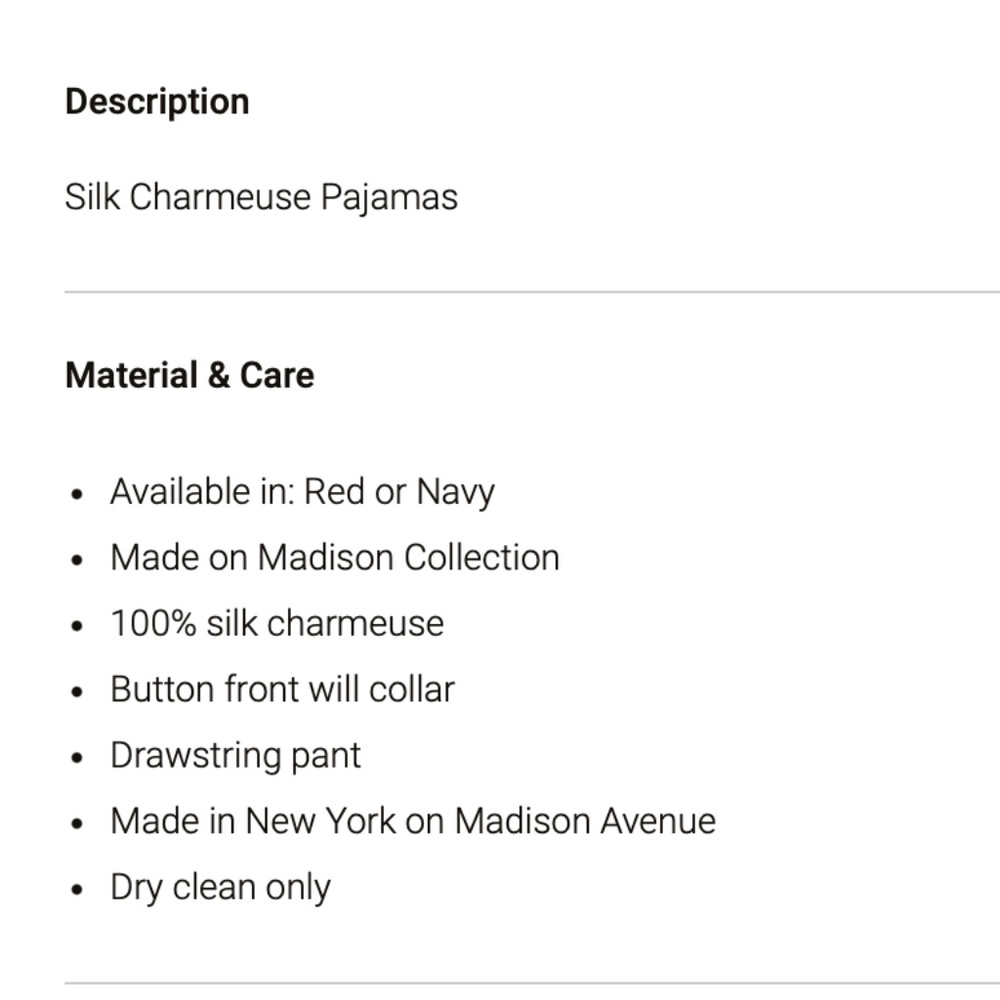The image size is (1000, 1000).
Task: Click the bullet beside Dry clean only
Action: click(x=77, y=889)
